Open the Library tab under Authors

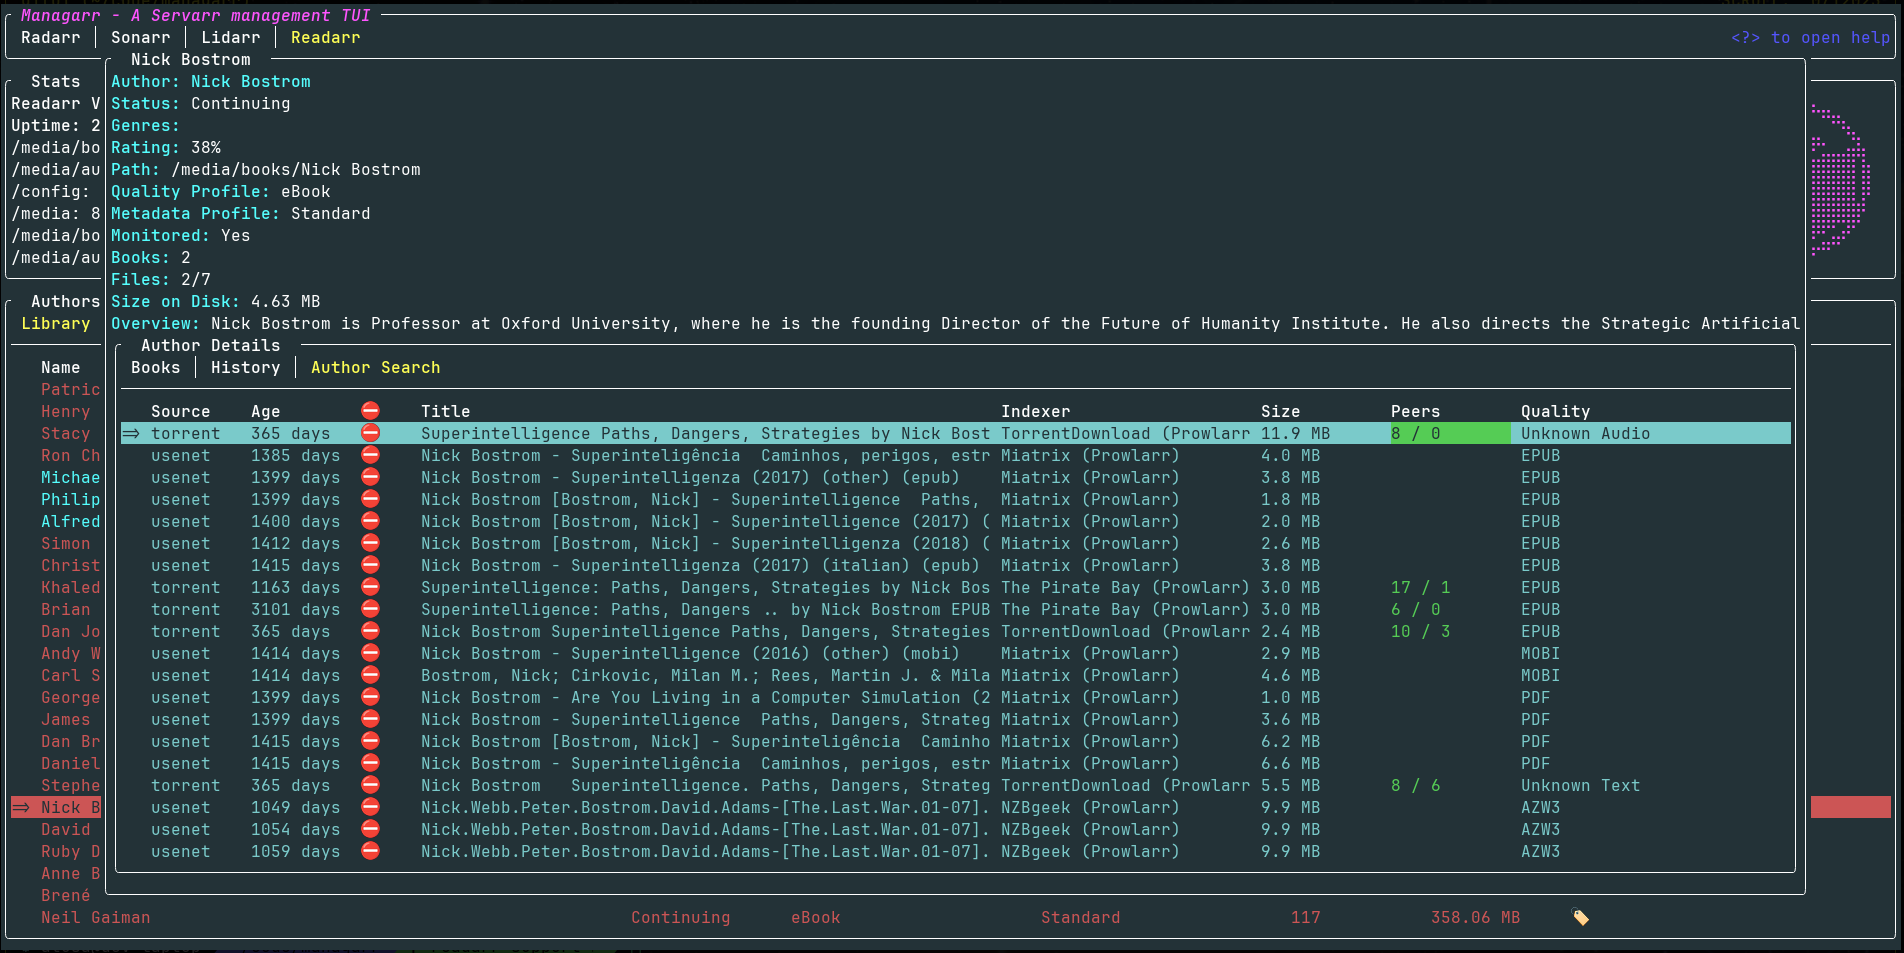click(56, 323)
